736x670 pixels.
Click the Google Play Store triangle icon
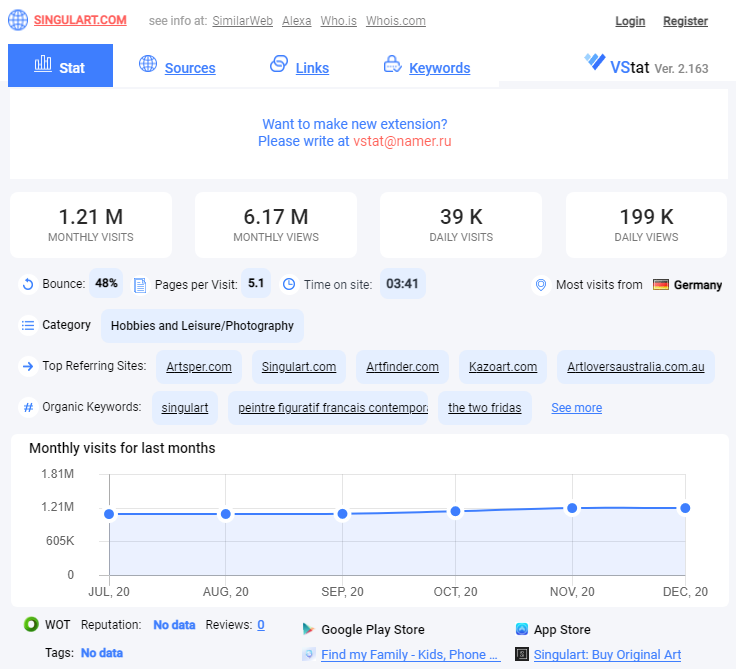(308, 629)
